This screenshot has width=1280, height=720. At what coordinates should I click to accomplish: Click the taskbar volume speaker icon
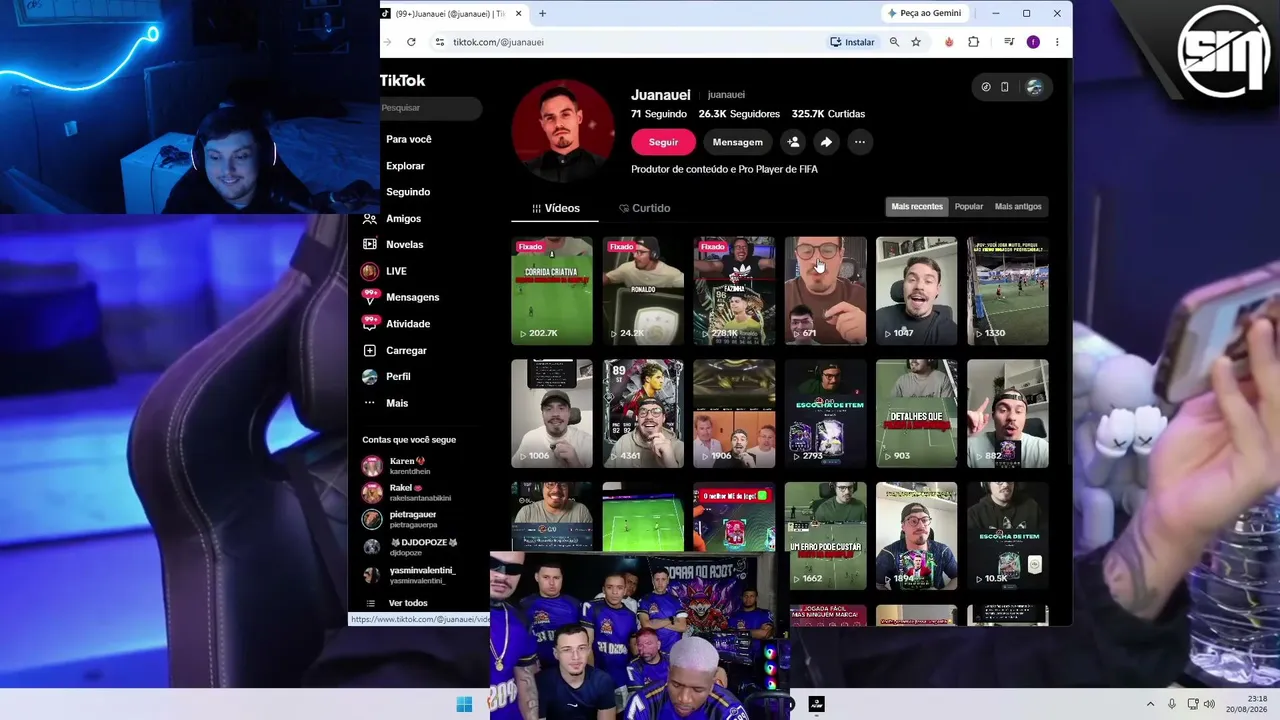pos(1209,704)
